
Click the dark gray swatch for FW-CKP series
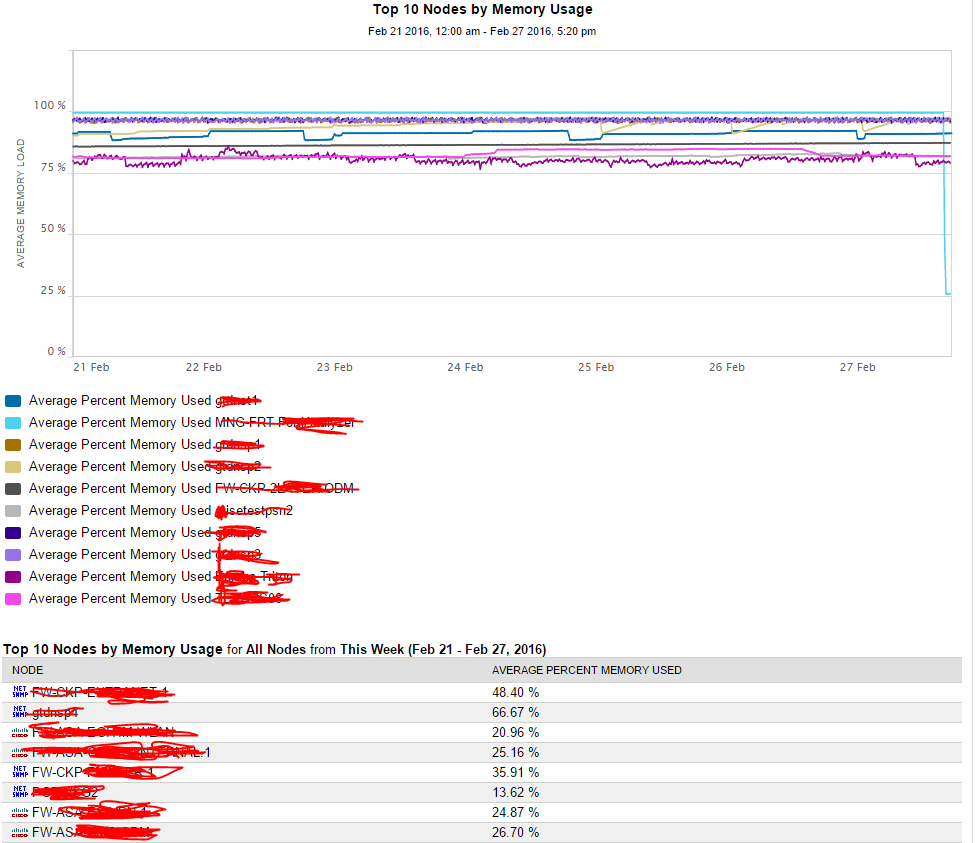[13, 489]
